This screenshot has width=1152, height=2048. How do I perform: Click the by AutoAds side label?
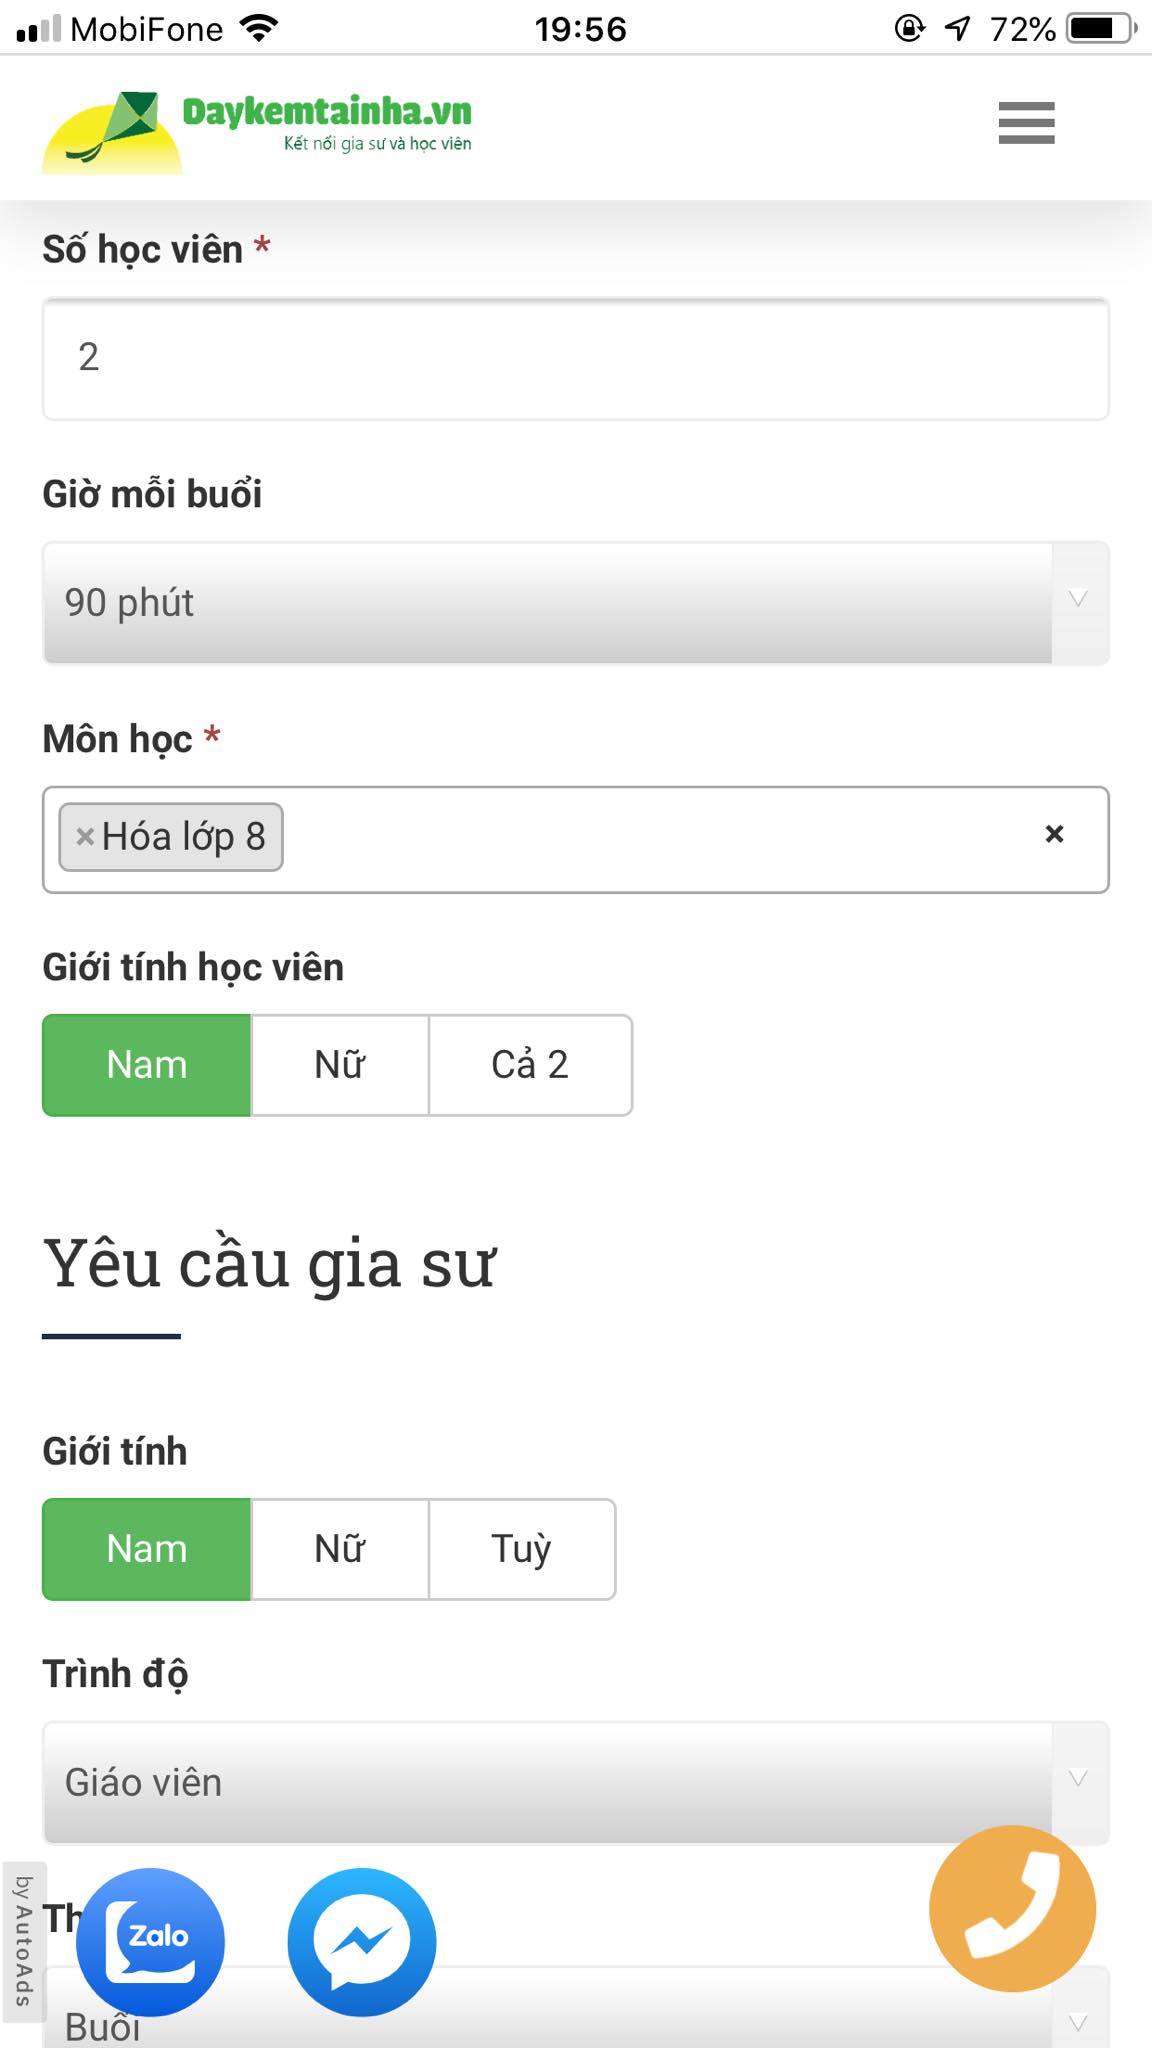click(22, 1940)
